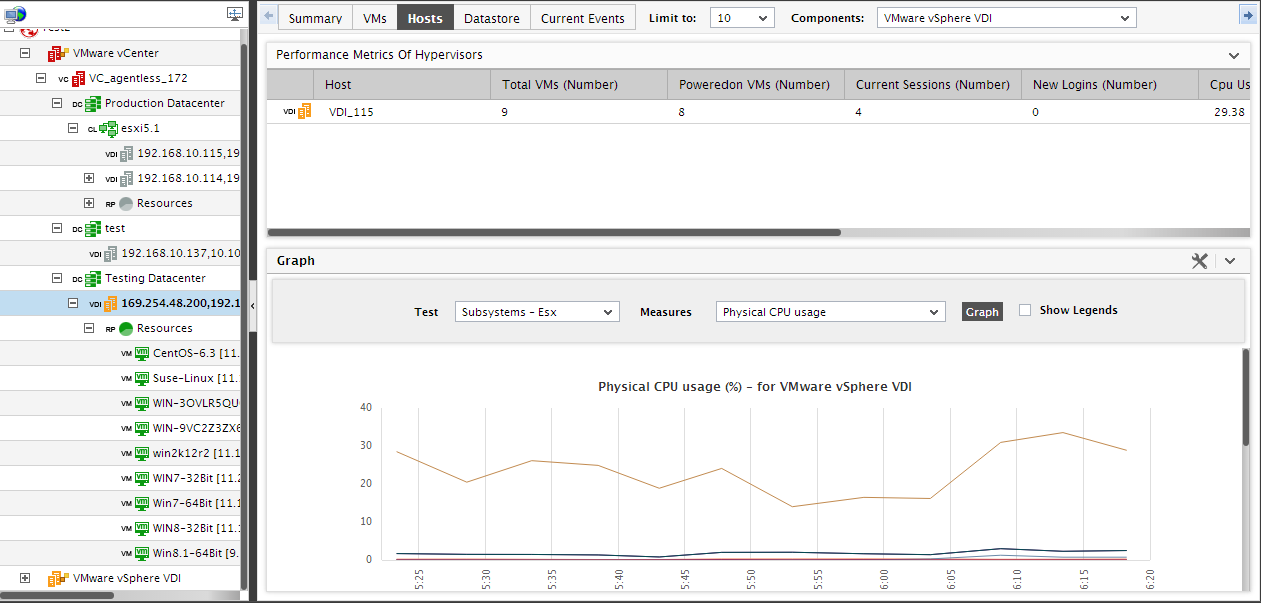
Task: Sort by Poweredon VMs (Number) column header
Action: coord(756,85)
